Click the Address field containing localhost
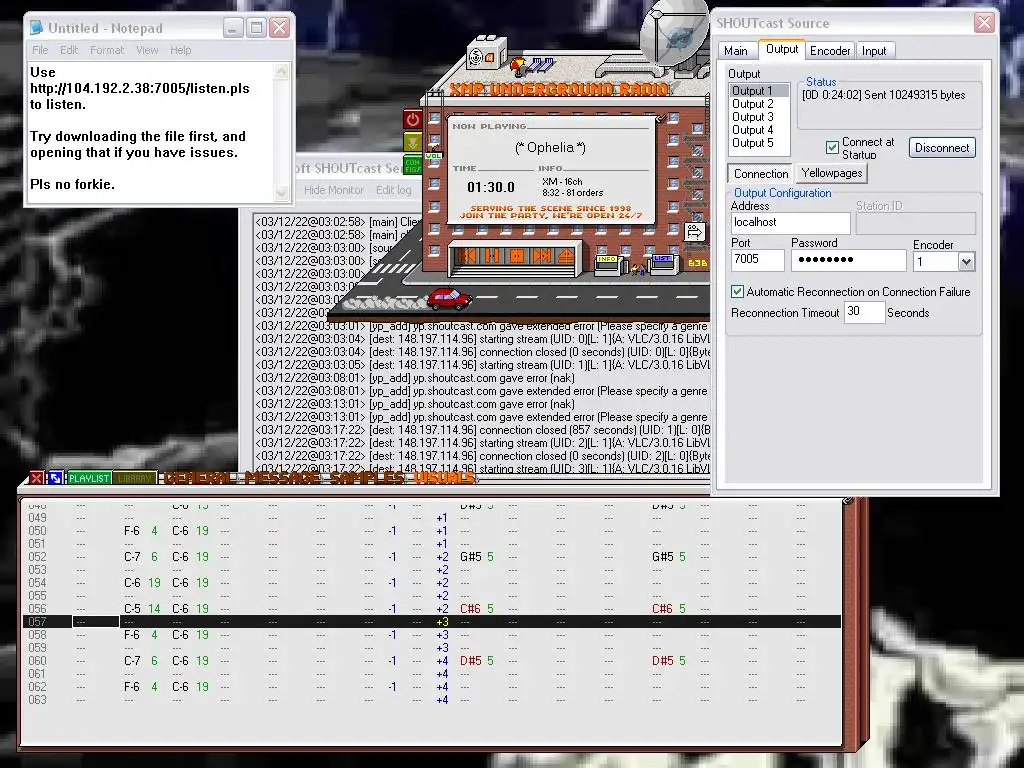This screenshot has width=1024, height=768. click(x=790, y=223)
